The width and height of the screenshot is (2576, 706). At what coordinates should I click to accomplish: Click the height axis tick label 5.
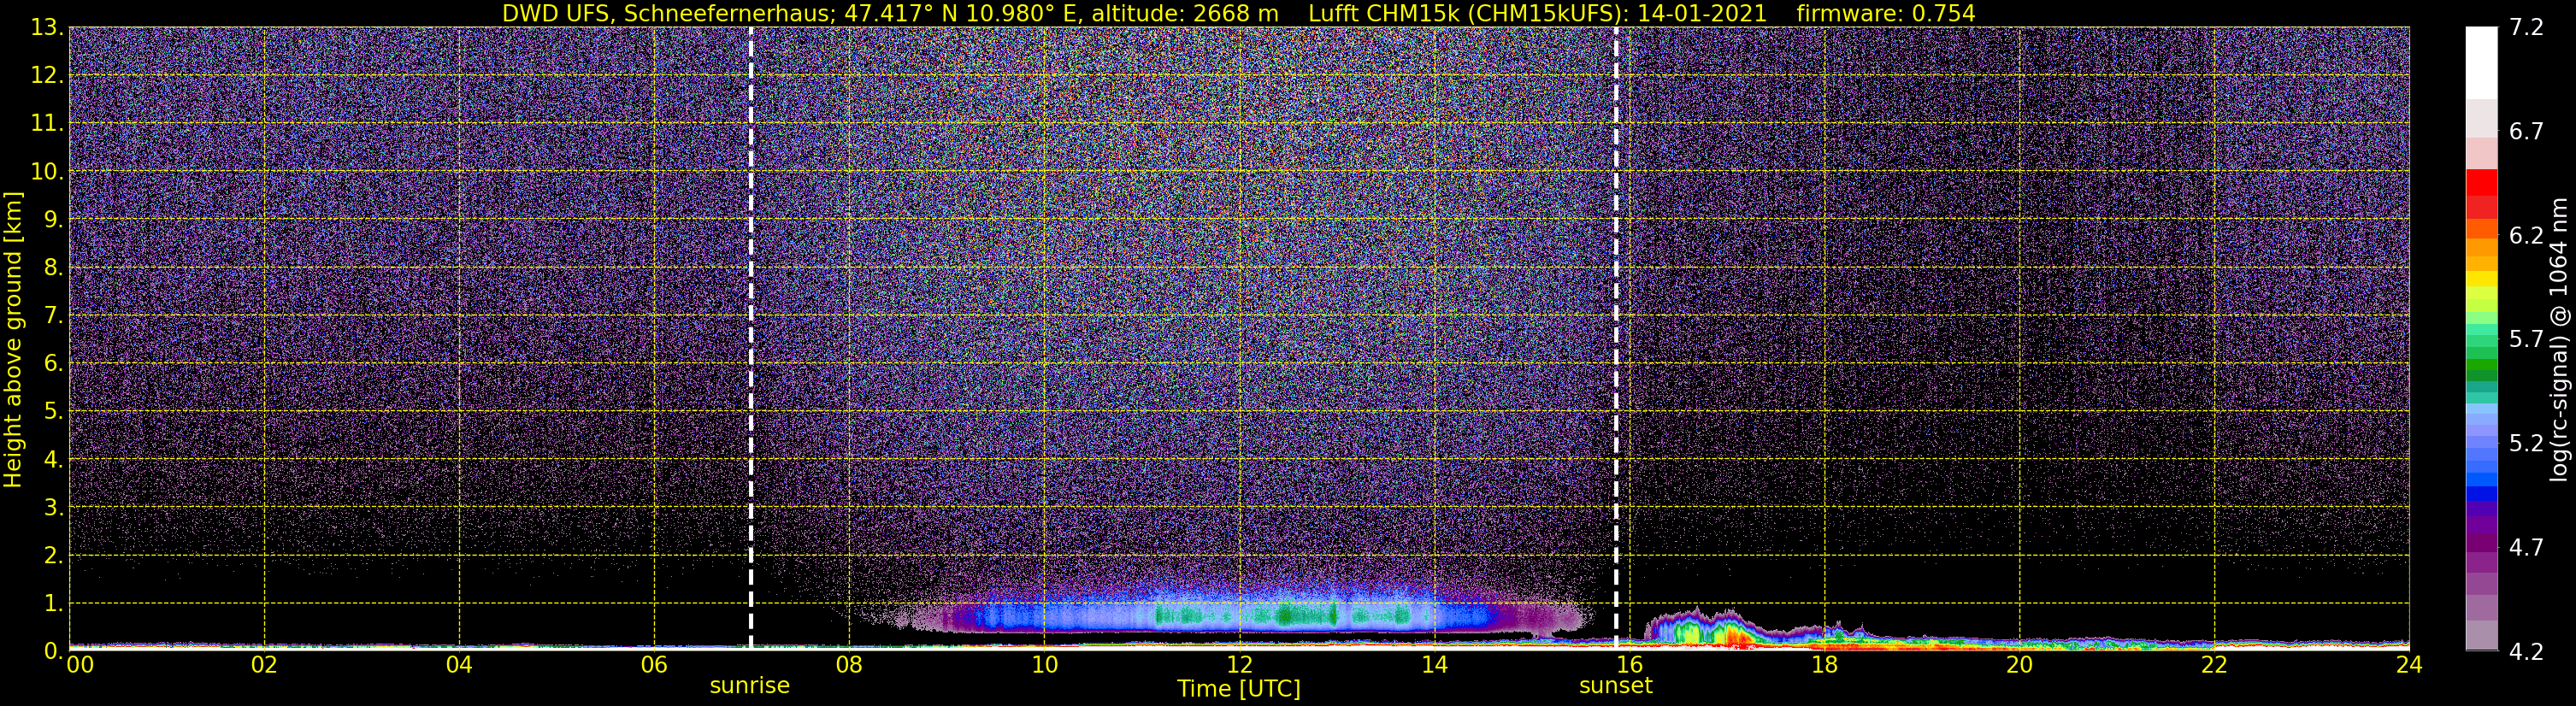pyautogui.click(x=52, y=412)
